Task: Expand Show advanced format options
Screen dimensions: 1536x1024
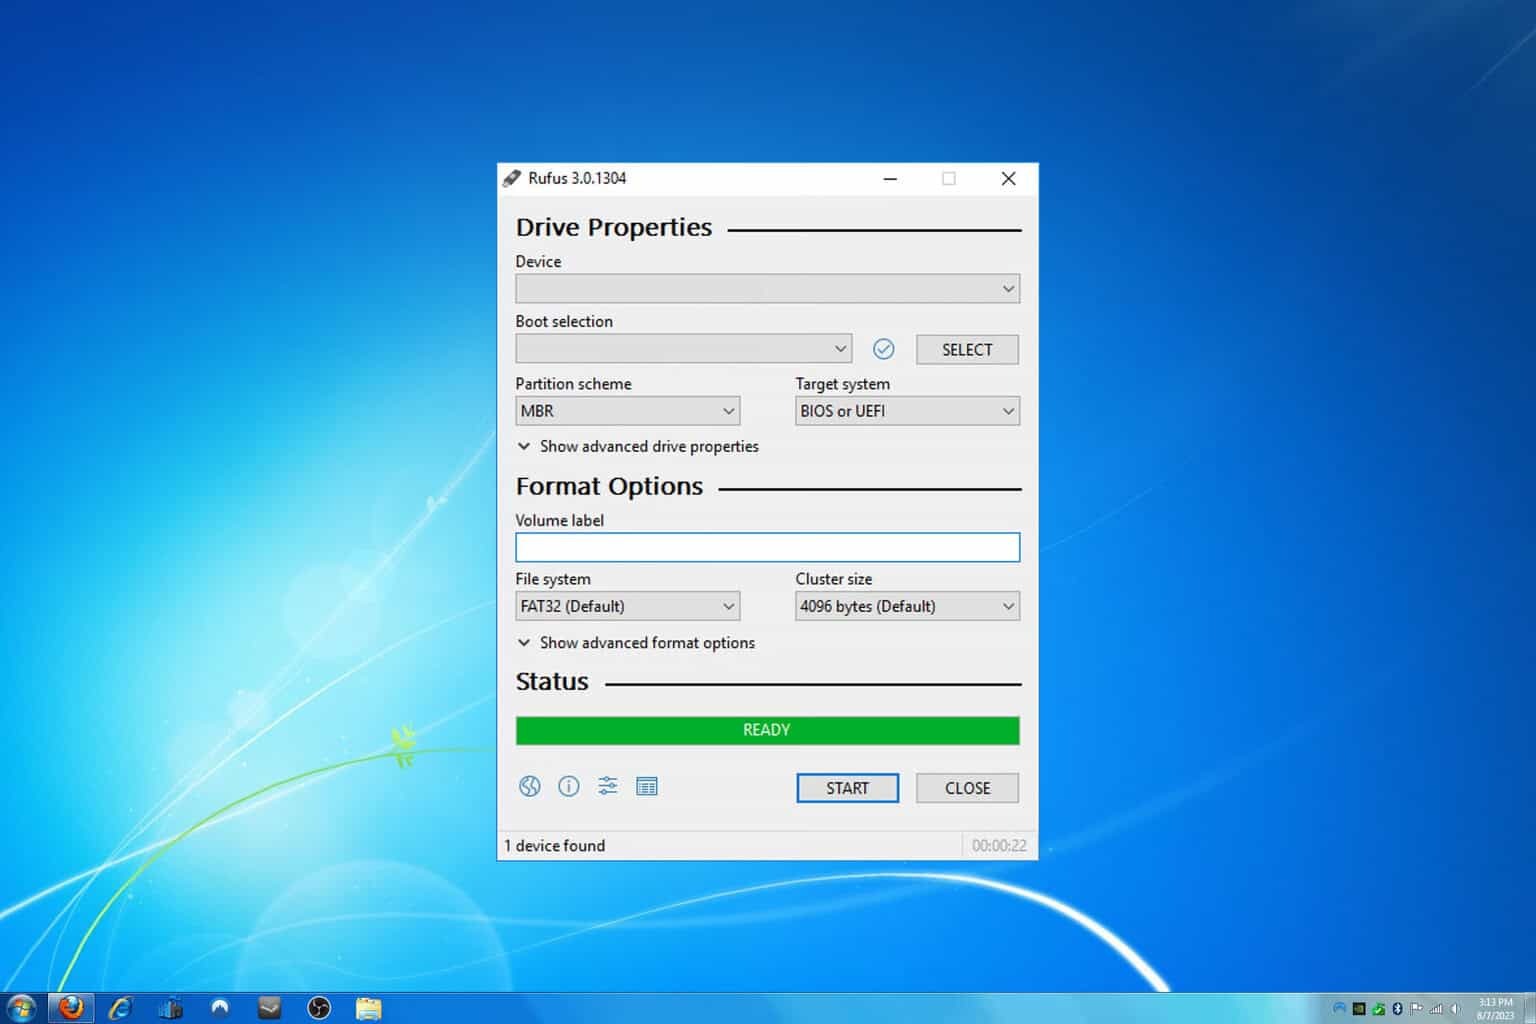Action: click(x=645, y=642)
